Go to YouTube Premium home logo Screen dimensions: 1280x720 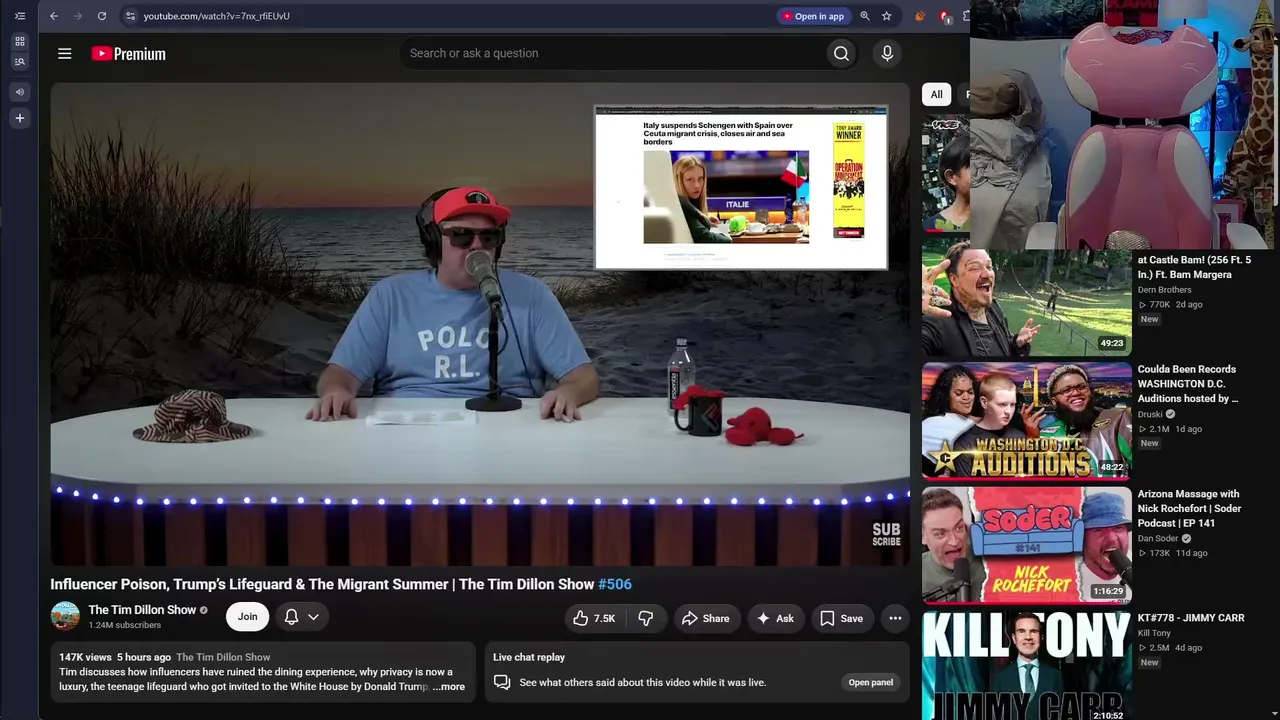128,54
